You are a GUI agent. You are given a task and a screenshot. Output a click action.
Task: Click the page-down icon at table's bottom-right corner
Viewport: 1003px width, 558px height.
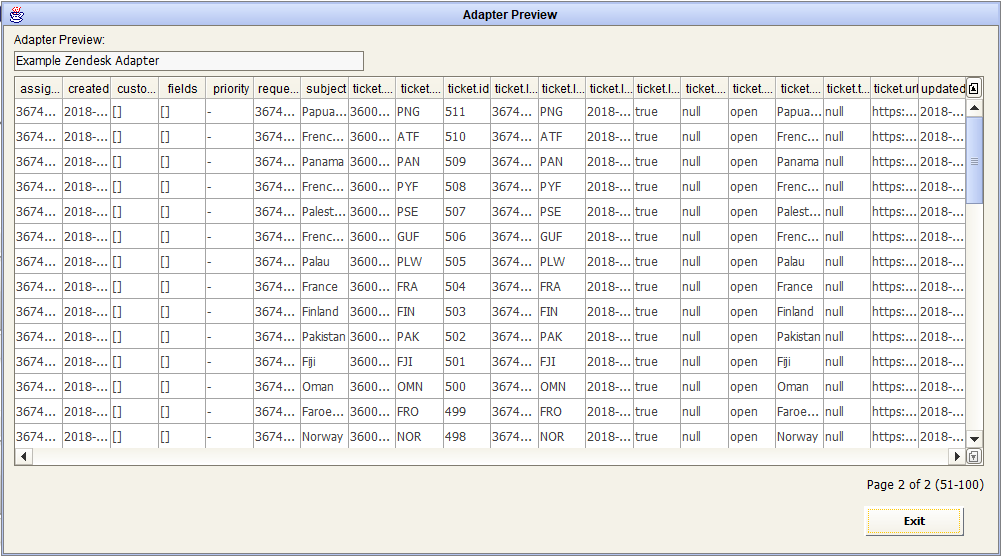pyautogui.click(x=974, y=456)
